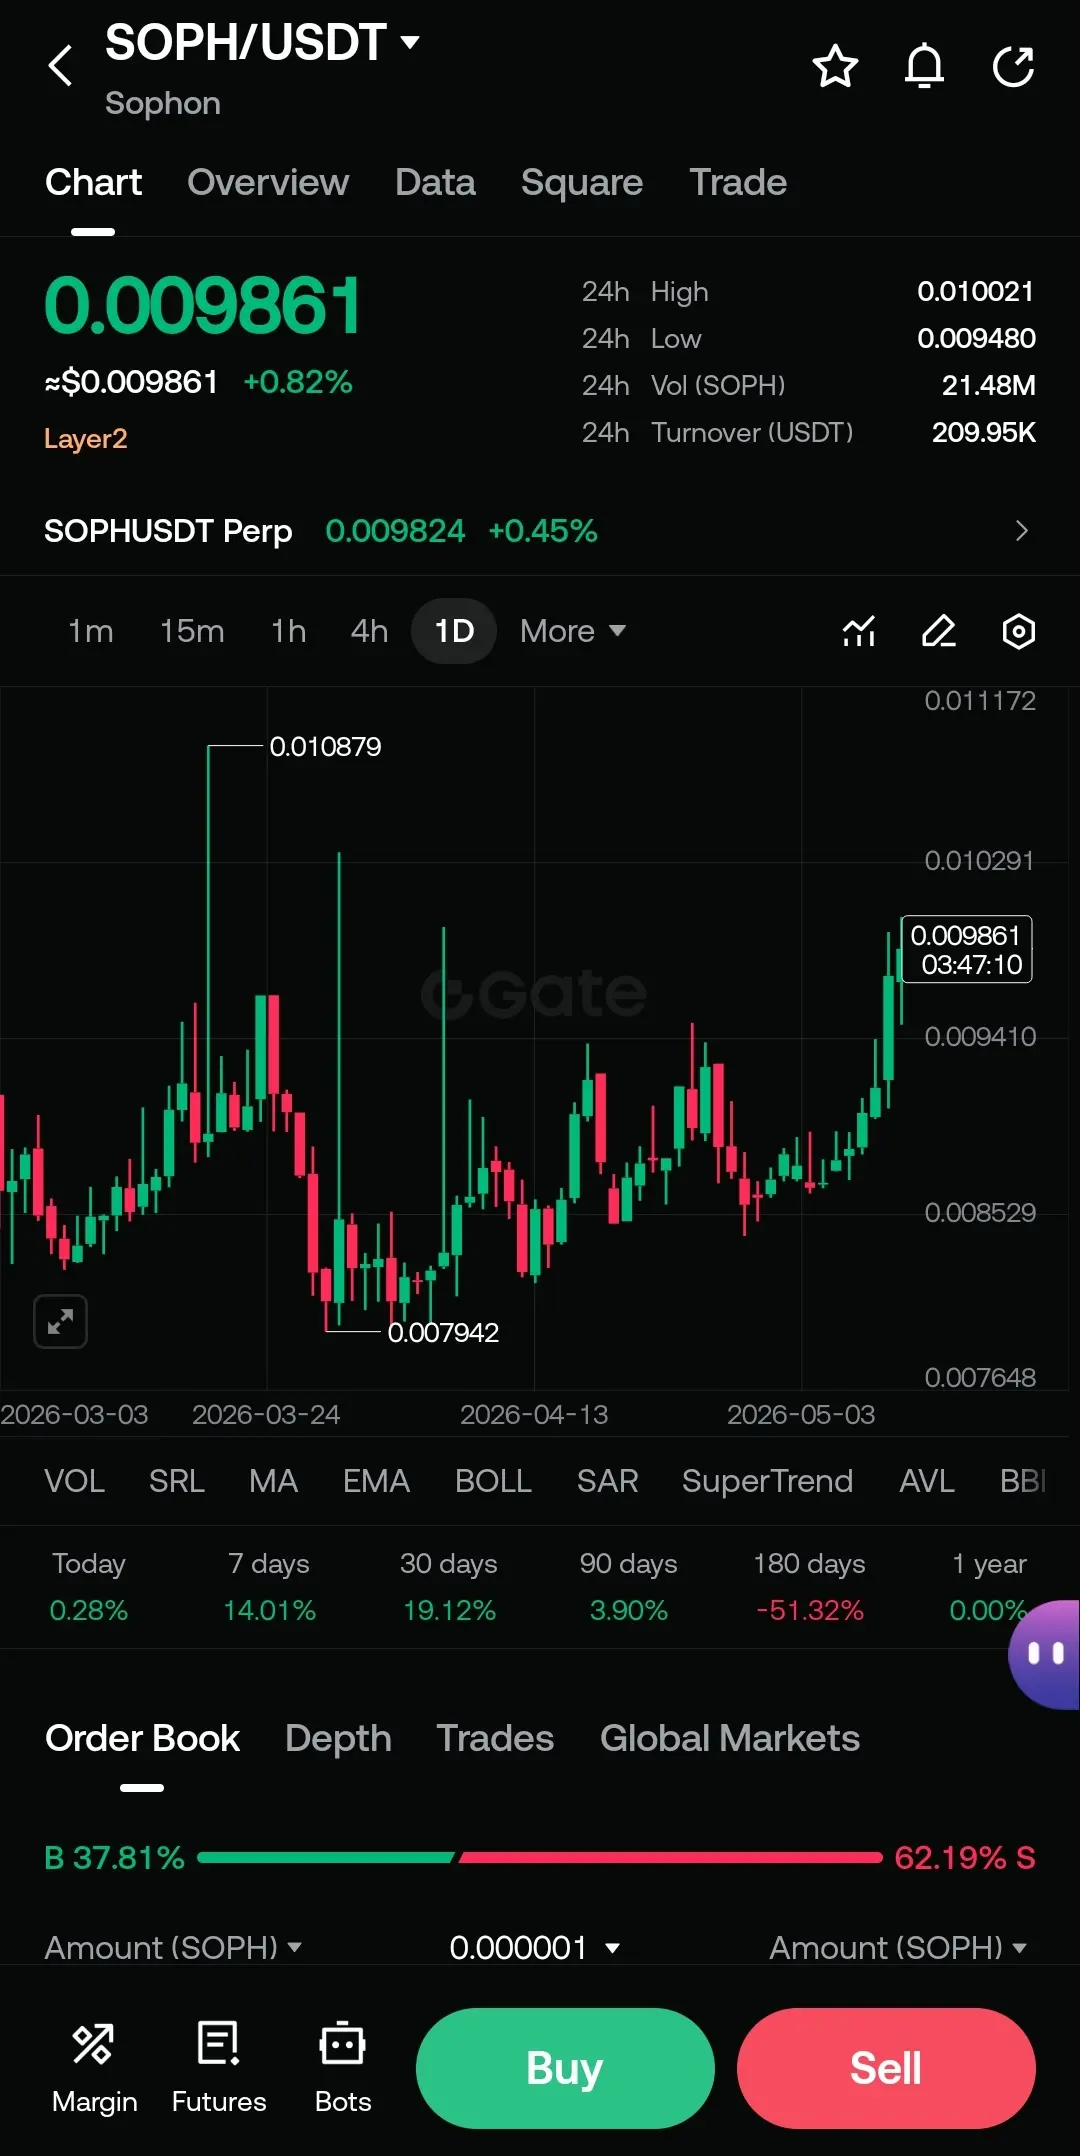Viewport: 1080px width, 2156px height.
Task: Toggle the SuperTrend indicator
Action: tap(767, 1481)
